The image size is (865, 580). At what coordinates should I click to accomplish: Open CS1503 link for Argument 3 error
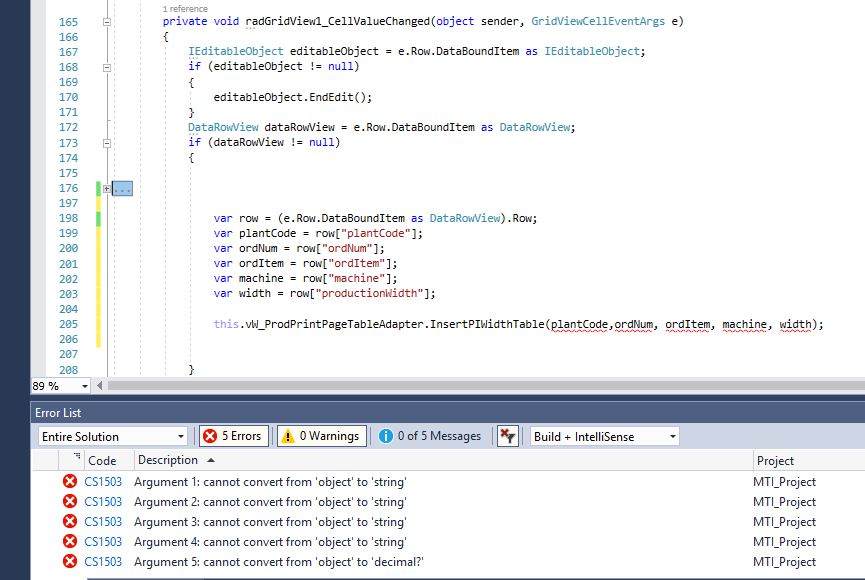coord(103,522)
